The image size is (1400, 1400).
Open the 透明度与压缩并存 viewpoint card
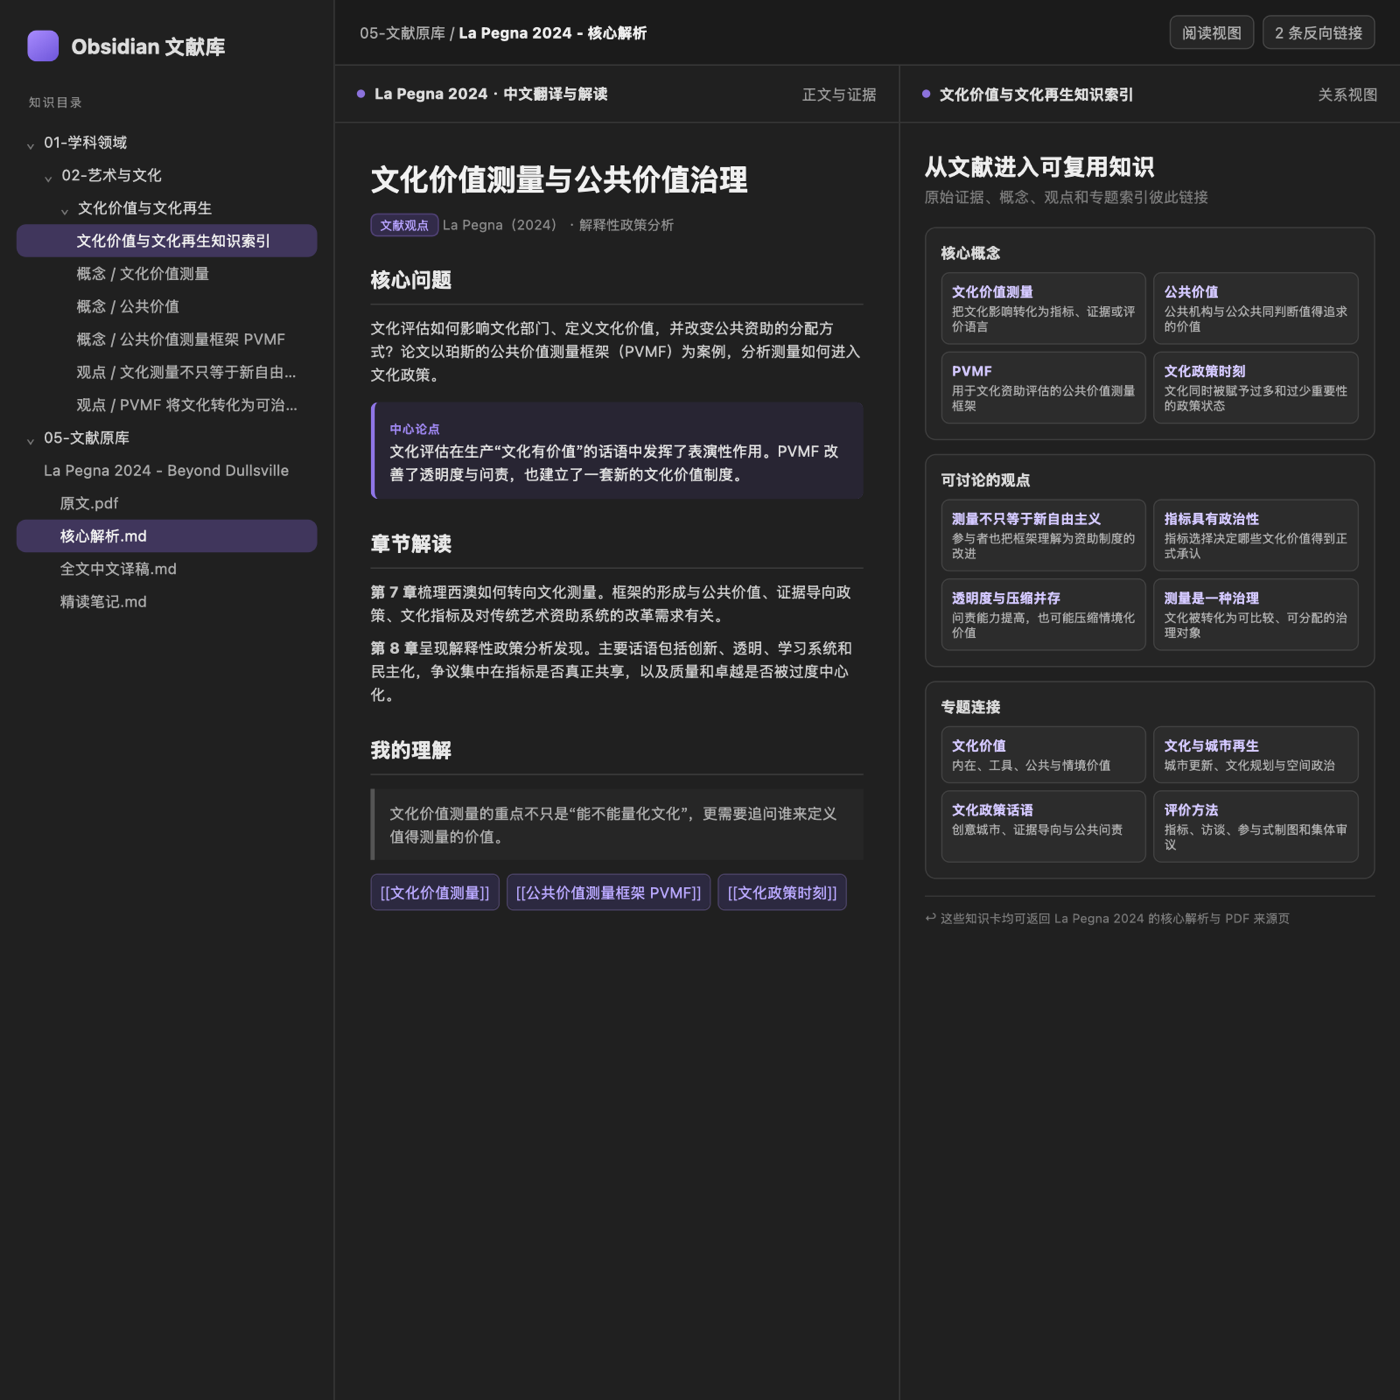pyautogui.click(x=1043, y=615)
